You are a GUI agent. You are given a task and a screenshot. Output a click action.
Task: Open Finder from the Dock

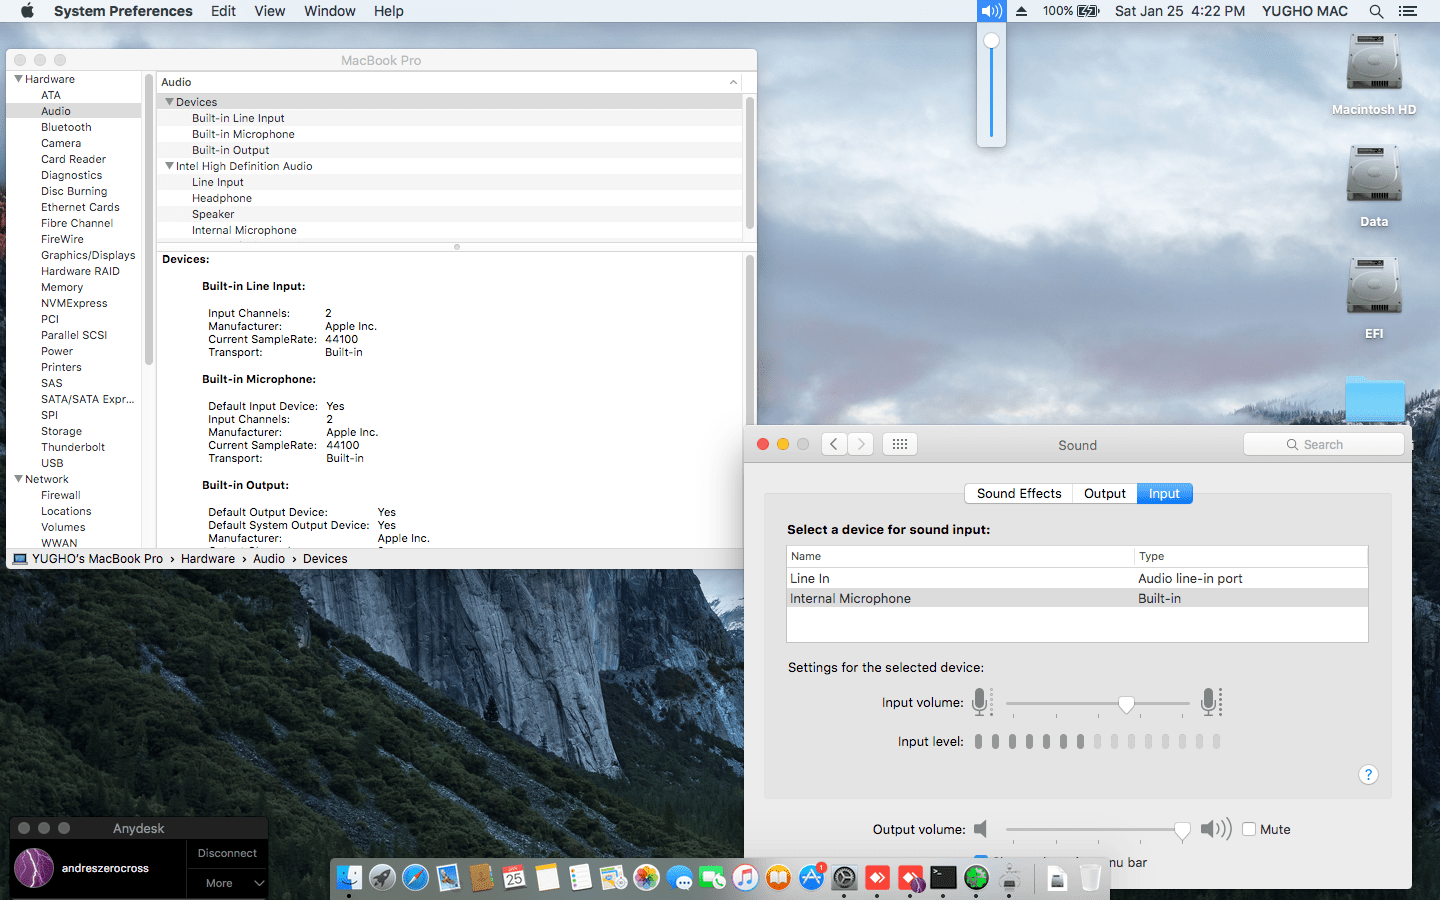349,878
